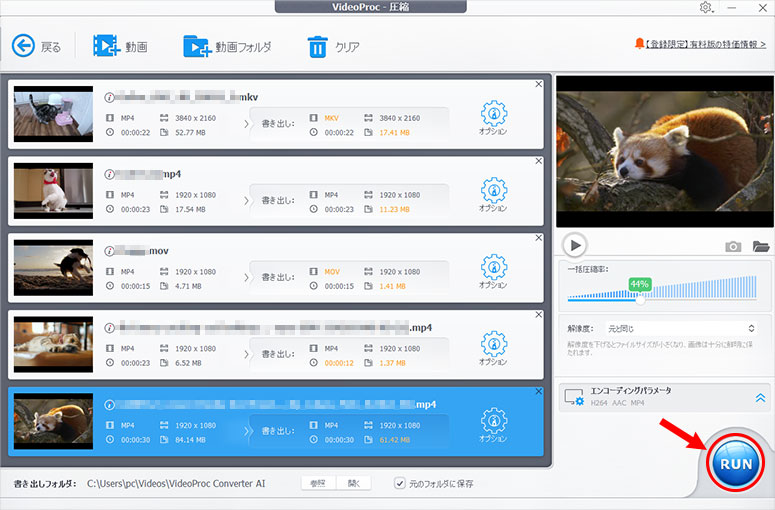775x510 pixels.
Task: Click the output size 11.23 MB value
Action: pyautogui.click(x=394, y=210)
